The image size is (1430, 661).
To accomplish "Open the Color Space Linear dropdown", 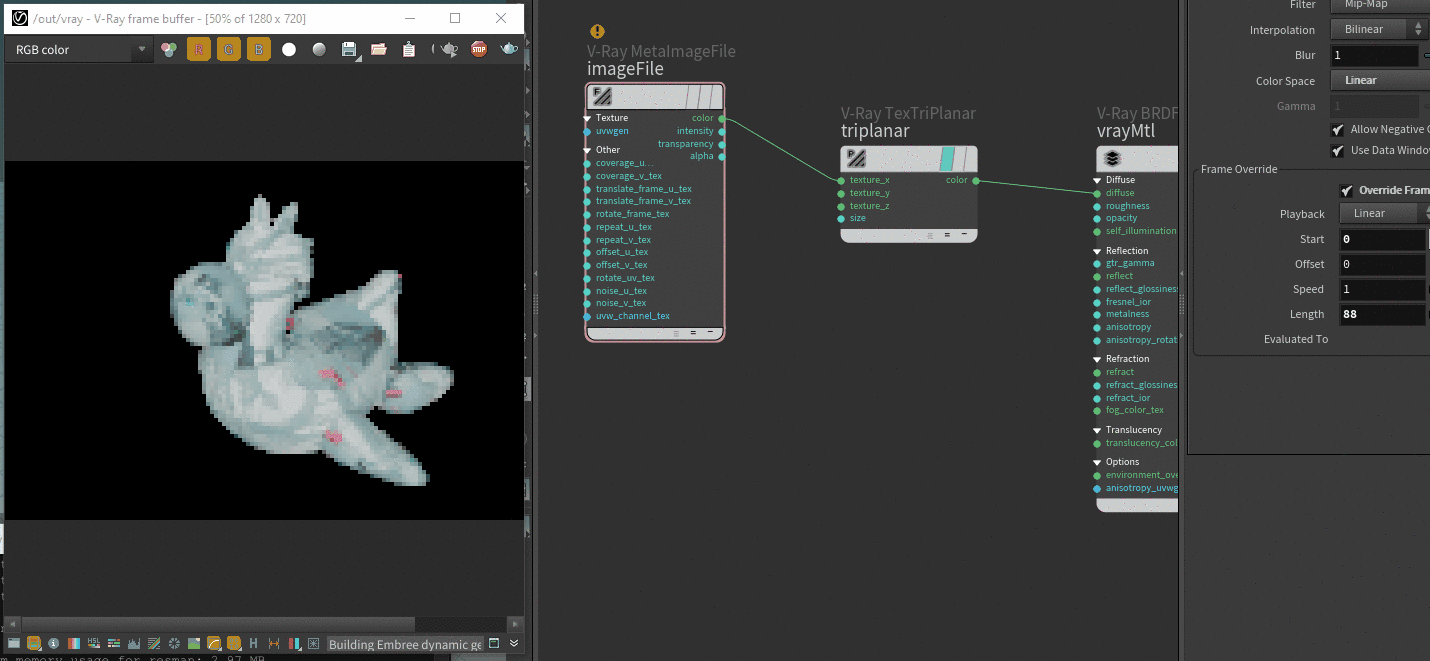I will click(1380, 80).
